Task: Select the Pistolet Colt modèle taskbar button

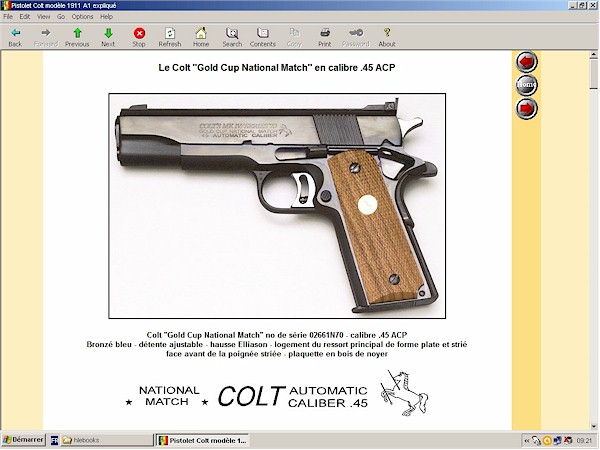Action: [202, 440]
